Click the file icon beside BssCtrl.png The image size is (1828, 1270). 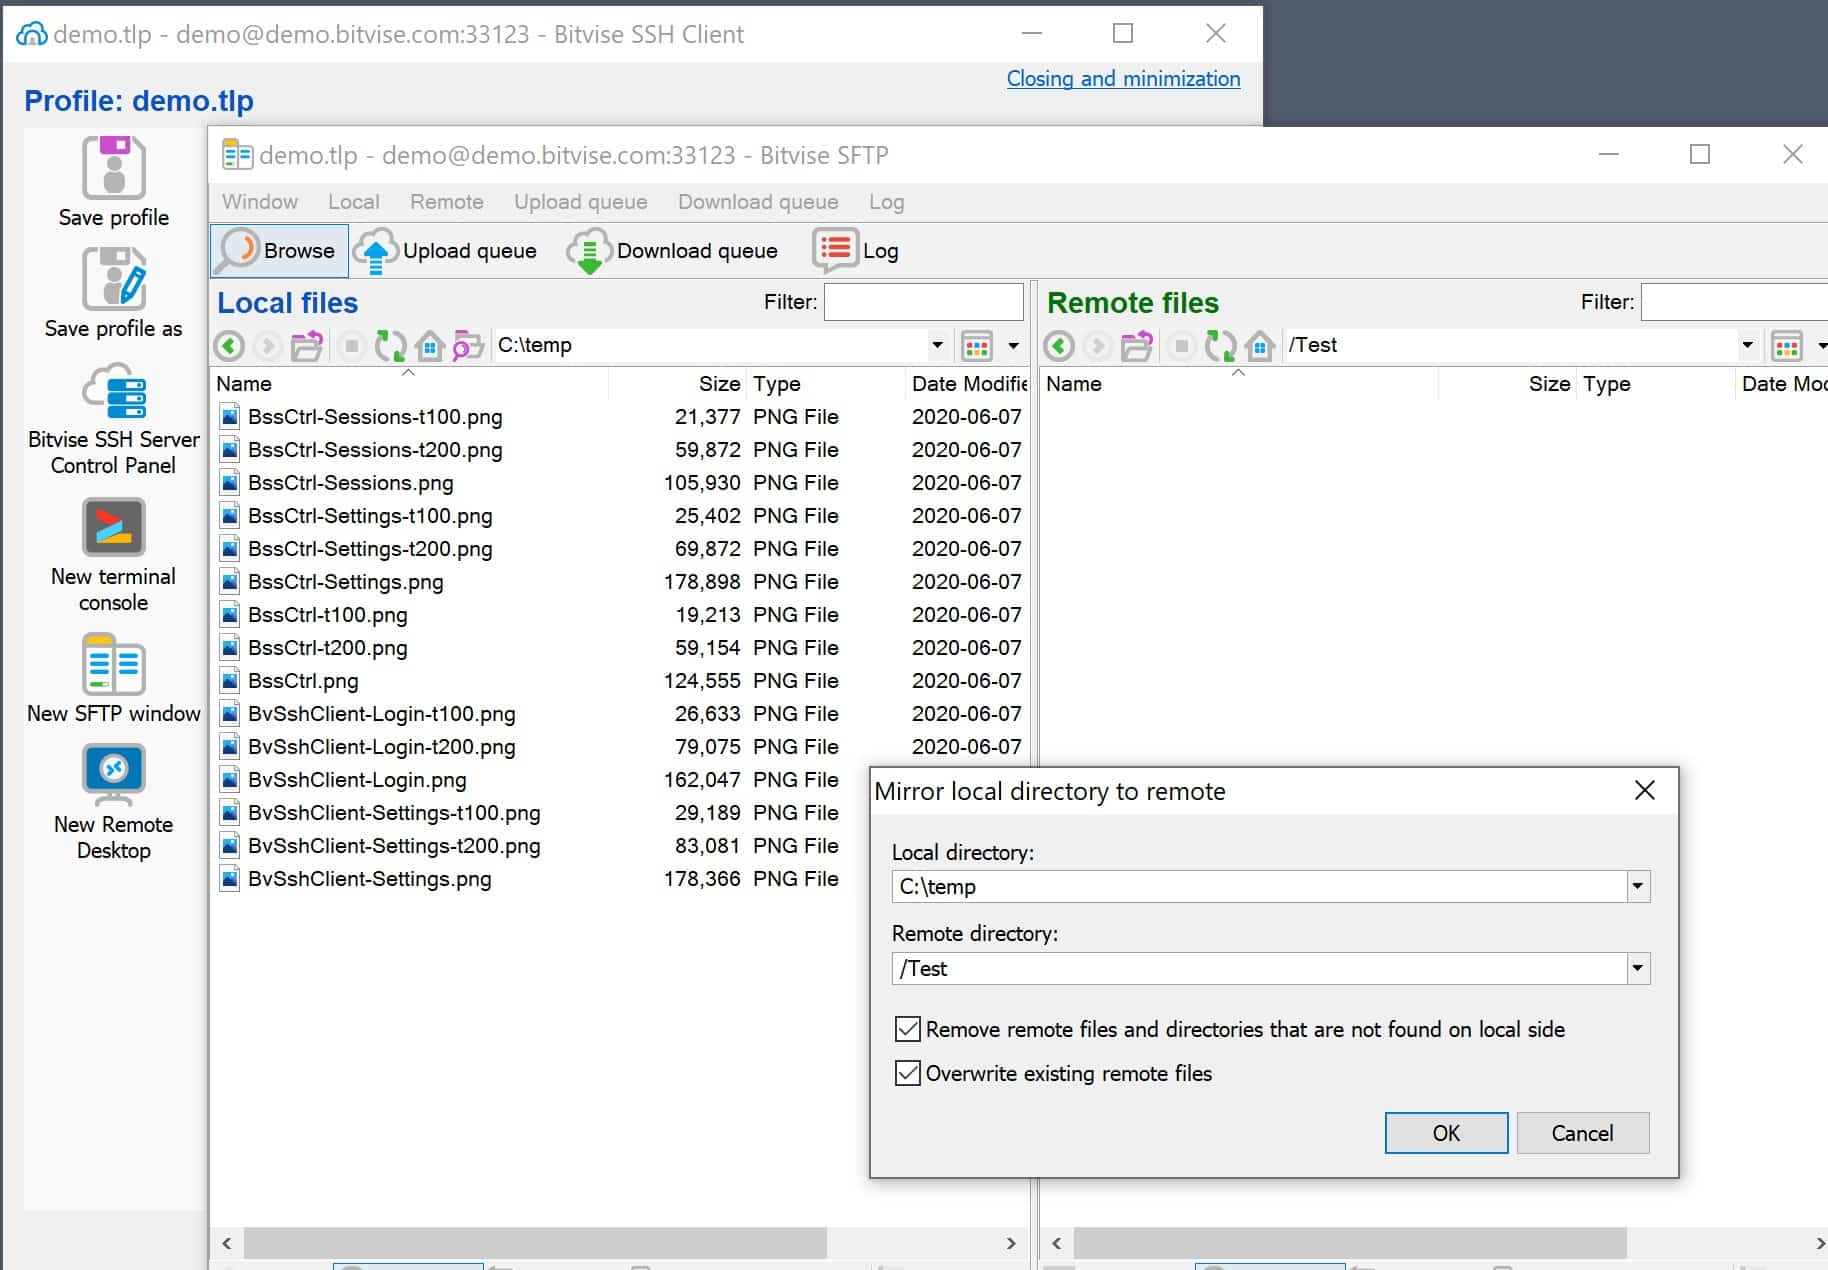pyautogui.click(x=230, y=681)
